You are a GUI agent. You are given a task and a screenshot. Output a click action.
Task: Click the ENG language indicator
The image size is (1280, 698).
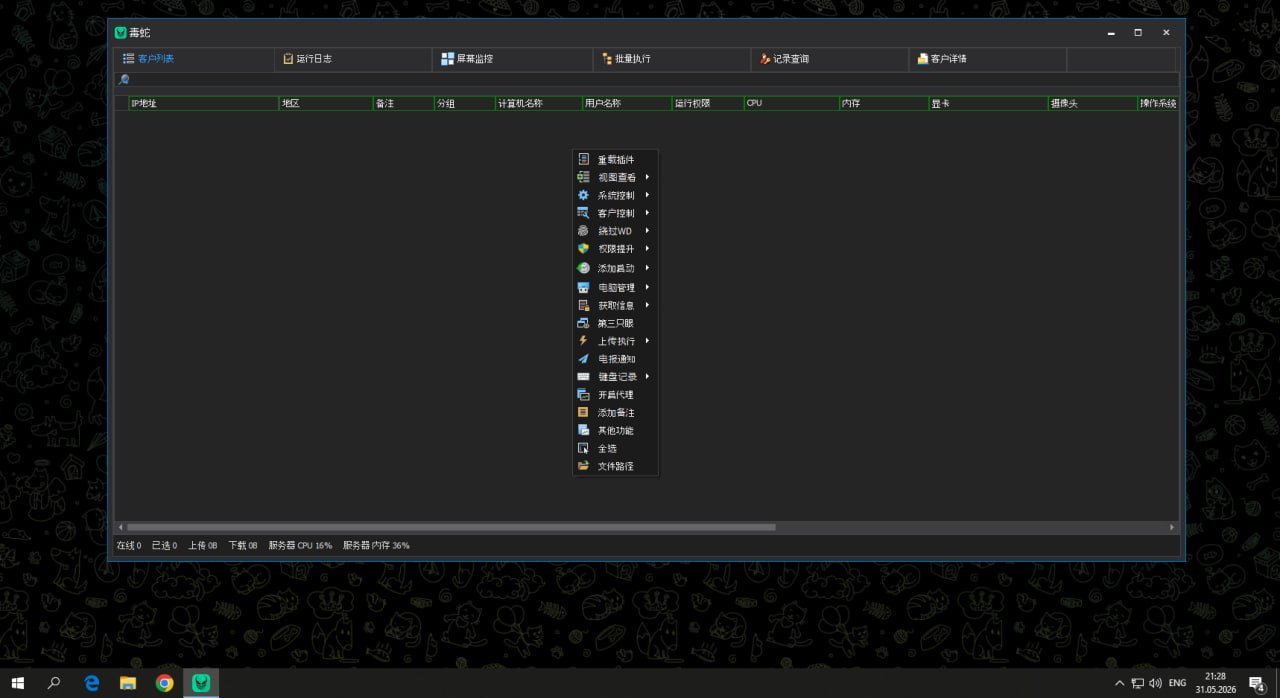(x=1178, y=683)
